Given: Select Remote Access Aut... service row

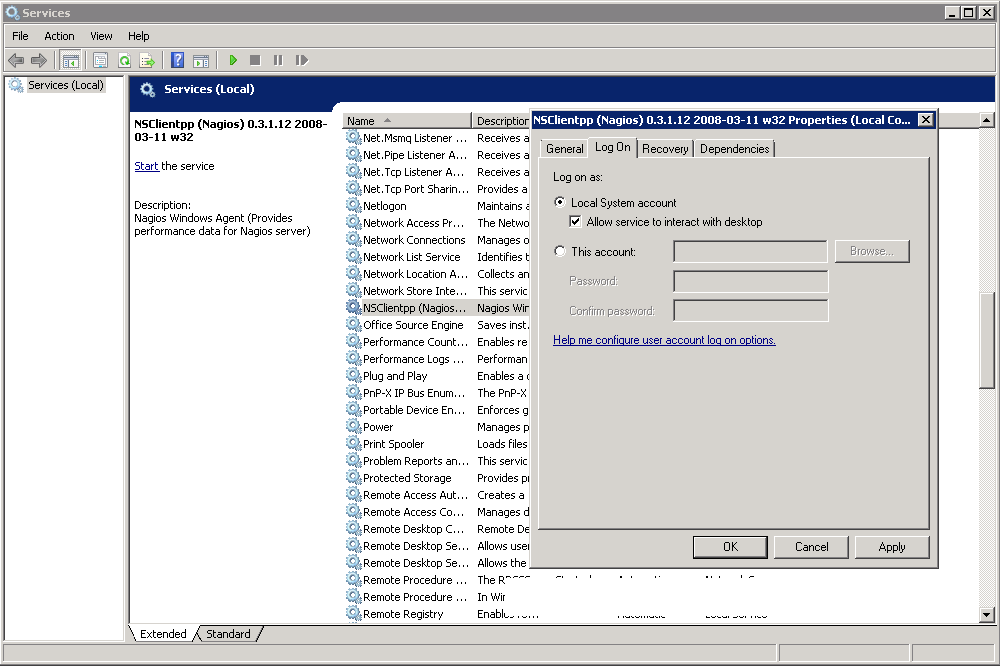Looking at the screenshot, I should point(438,495).
